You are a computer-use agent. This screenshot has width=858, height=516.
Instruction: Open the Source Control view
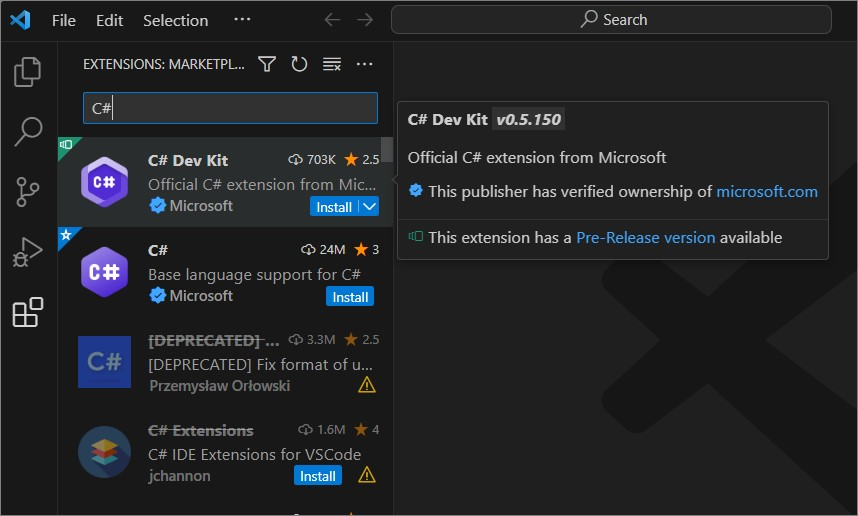coord(27,192)
